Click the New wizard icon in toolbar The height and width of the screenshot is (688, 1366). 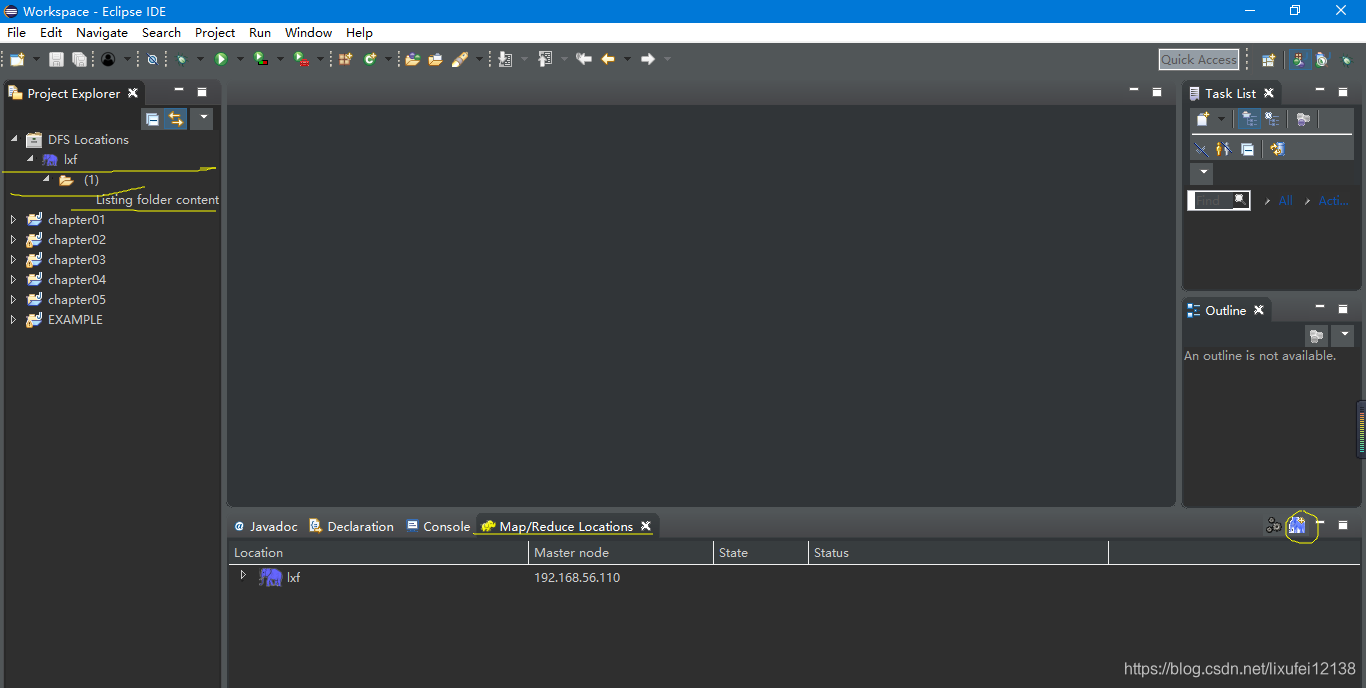[17, 59]
